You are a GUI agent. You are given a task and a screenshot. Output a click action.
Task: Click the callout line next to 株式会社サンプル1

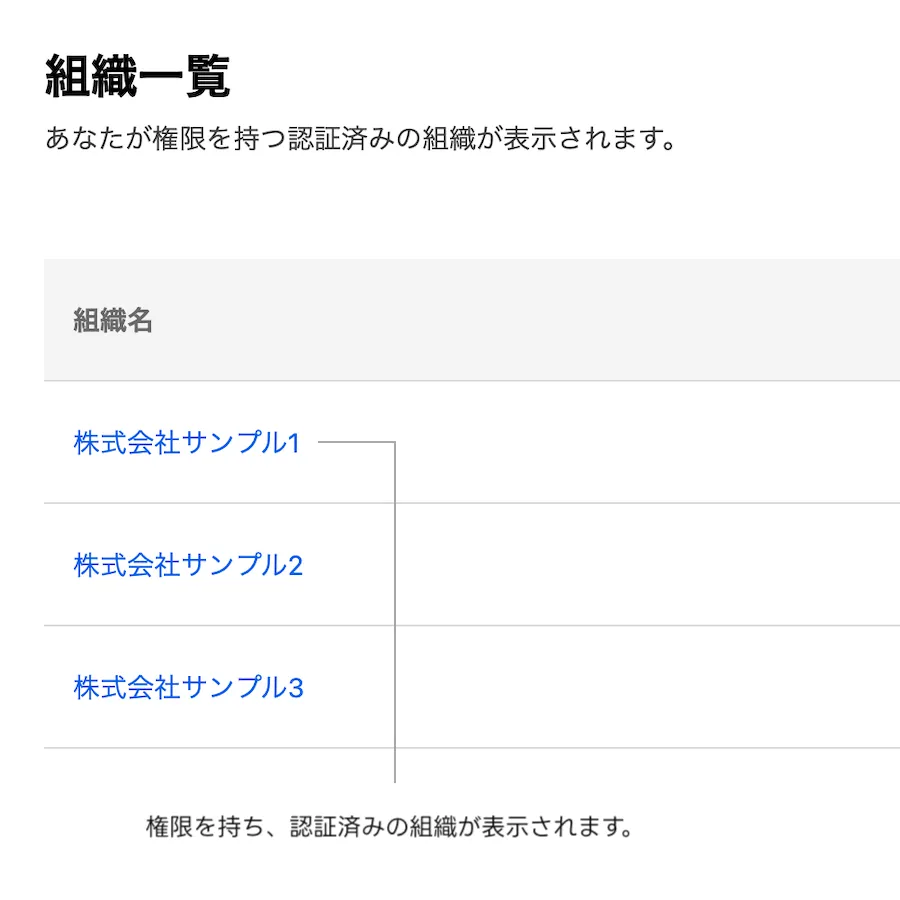[355, 441]
